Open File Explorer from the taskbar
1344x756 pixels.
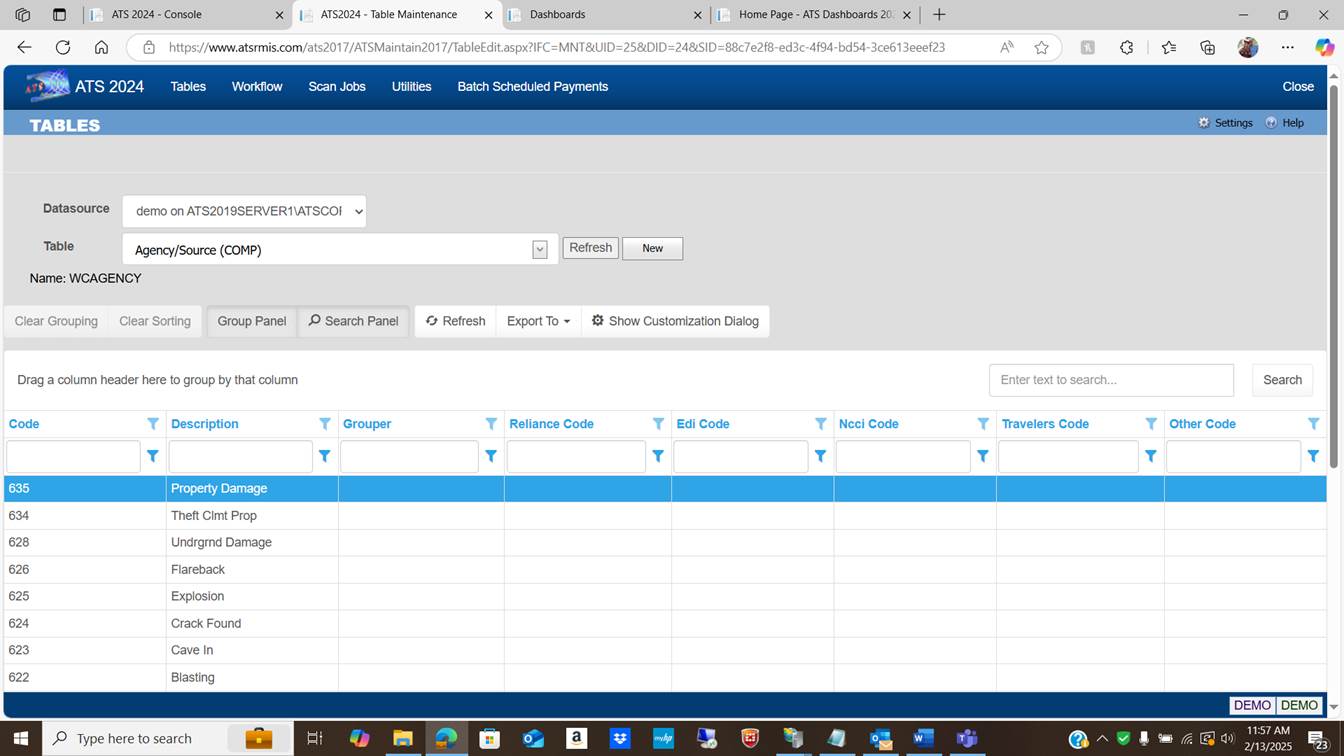402,739
